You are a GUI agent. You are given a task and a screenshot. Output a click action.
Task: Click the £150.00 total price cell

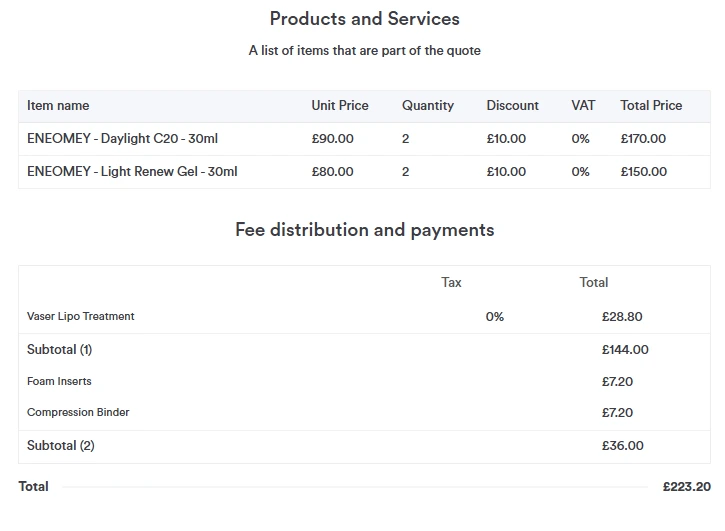(x=643, y=172)
